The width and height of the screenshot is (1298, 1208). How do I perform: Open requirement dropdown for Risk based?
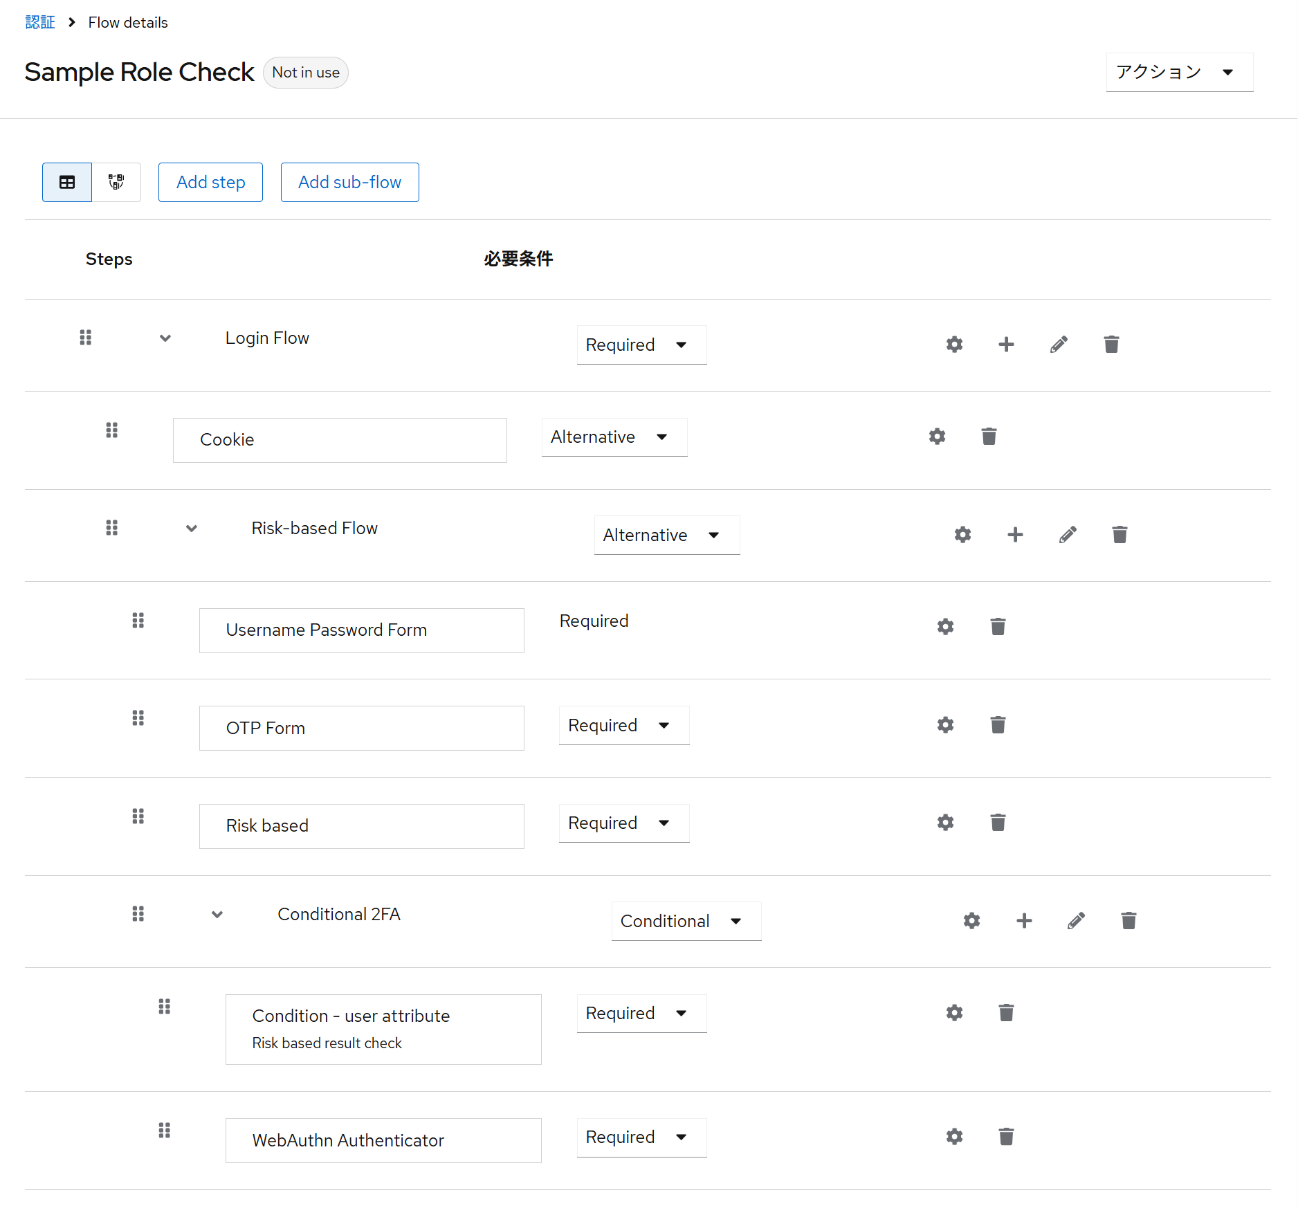pyautogui.click(x=624, y=823)
